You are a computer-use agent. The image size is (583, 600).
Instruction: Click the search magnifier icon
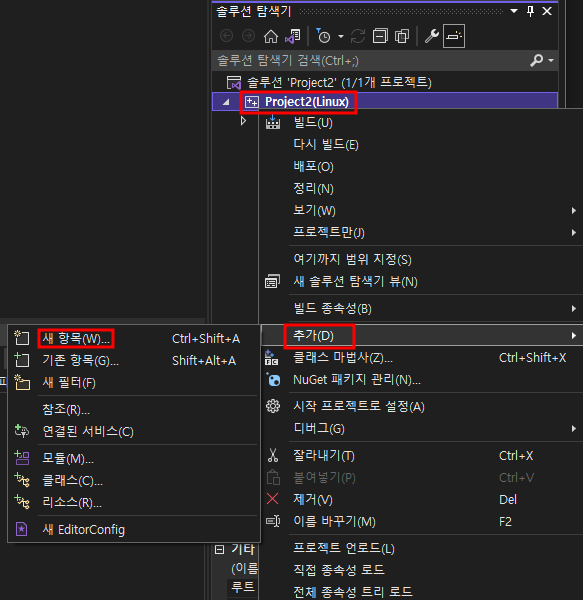coord(536,60)
